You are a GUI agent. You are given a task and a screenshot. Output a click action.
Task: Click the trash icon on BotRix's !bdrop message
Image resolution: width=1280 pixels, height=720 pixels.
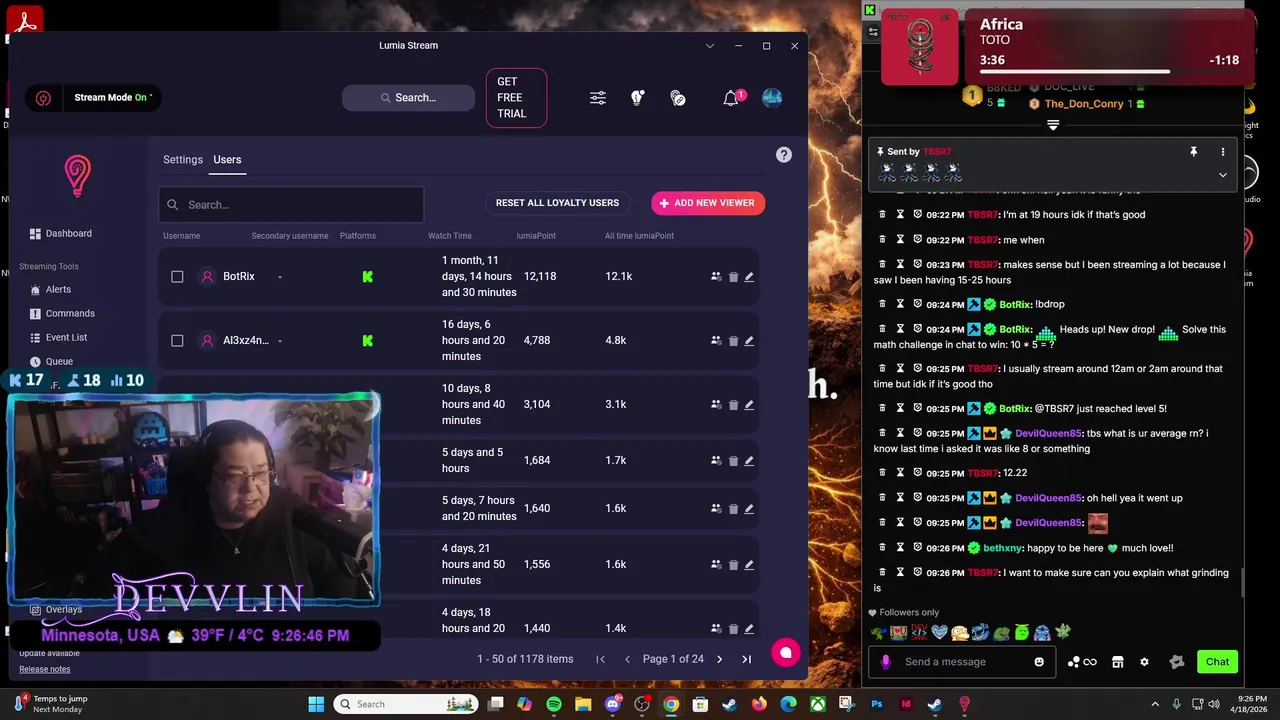click(883, 304)
